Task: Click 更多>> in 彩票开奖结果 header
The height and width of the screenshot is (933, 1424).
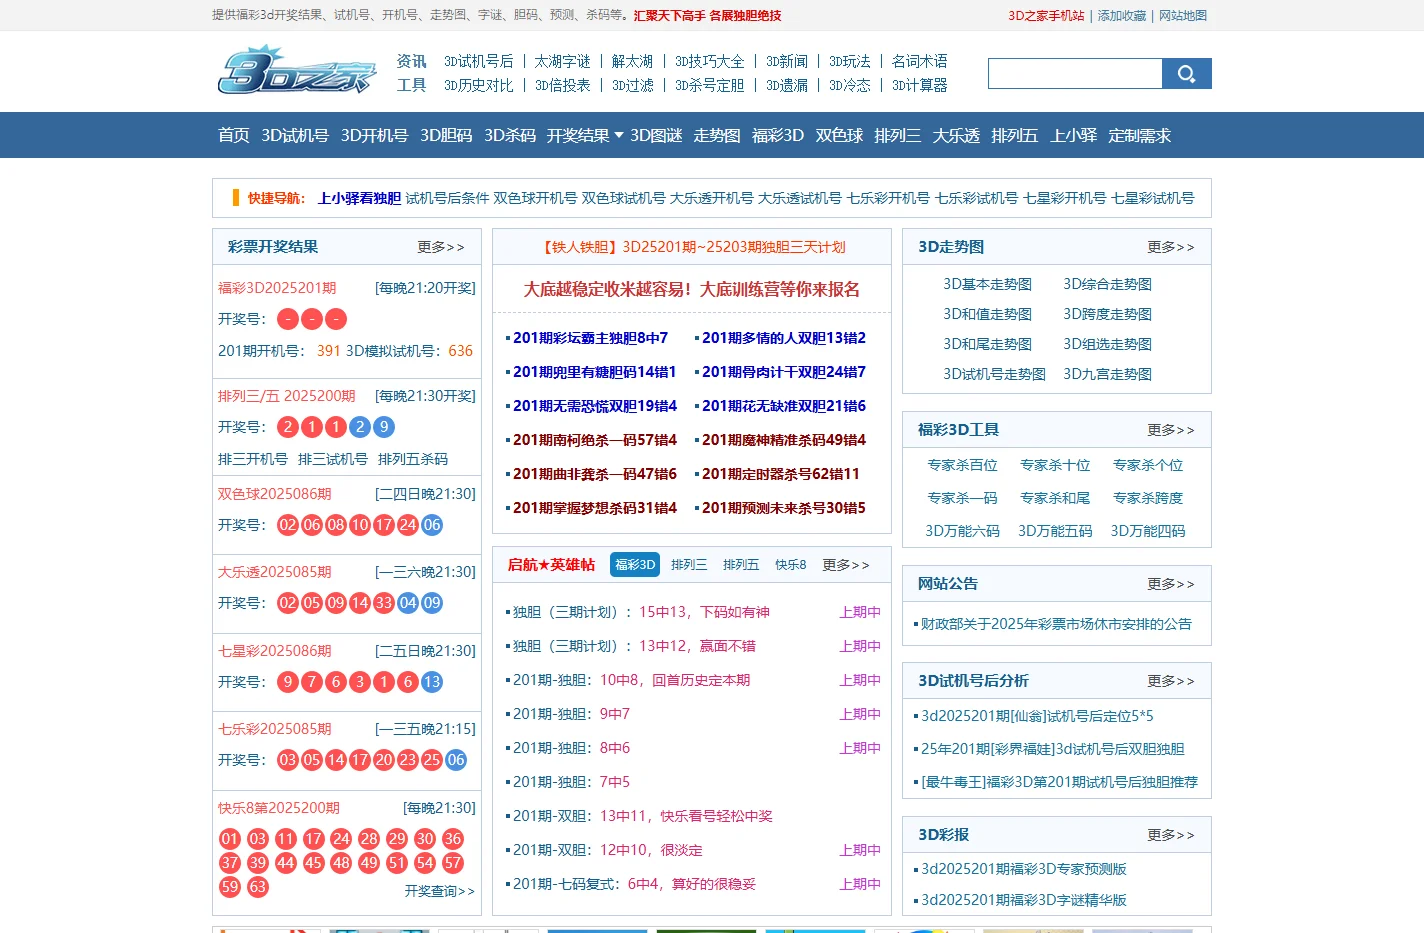Action: pos(441,247)
